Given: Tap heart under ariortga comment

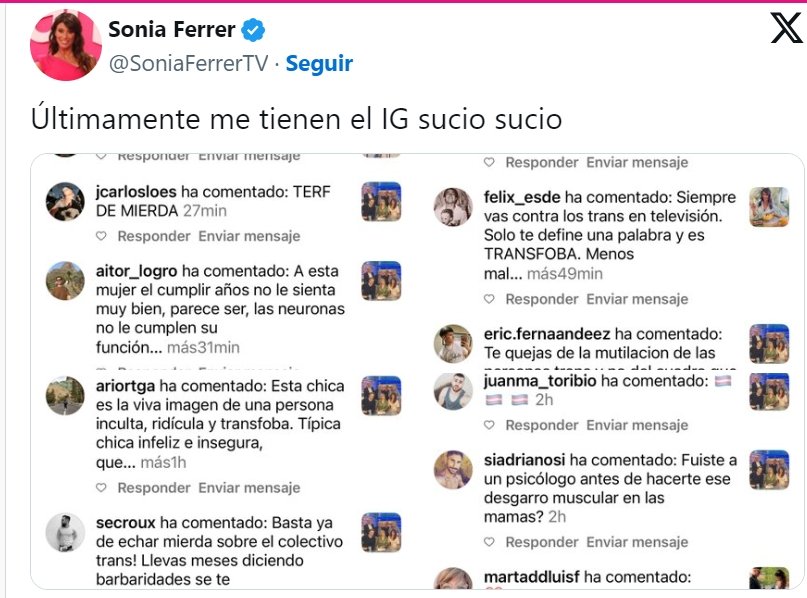Looking at the screenshot, I should click(x=101, y=488).
